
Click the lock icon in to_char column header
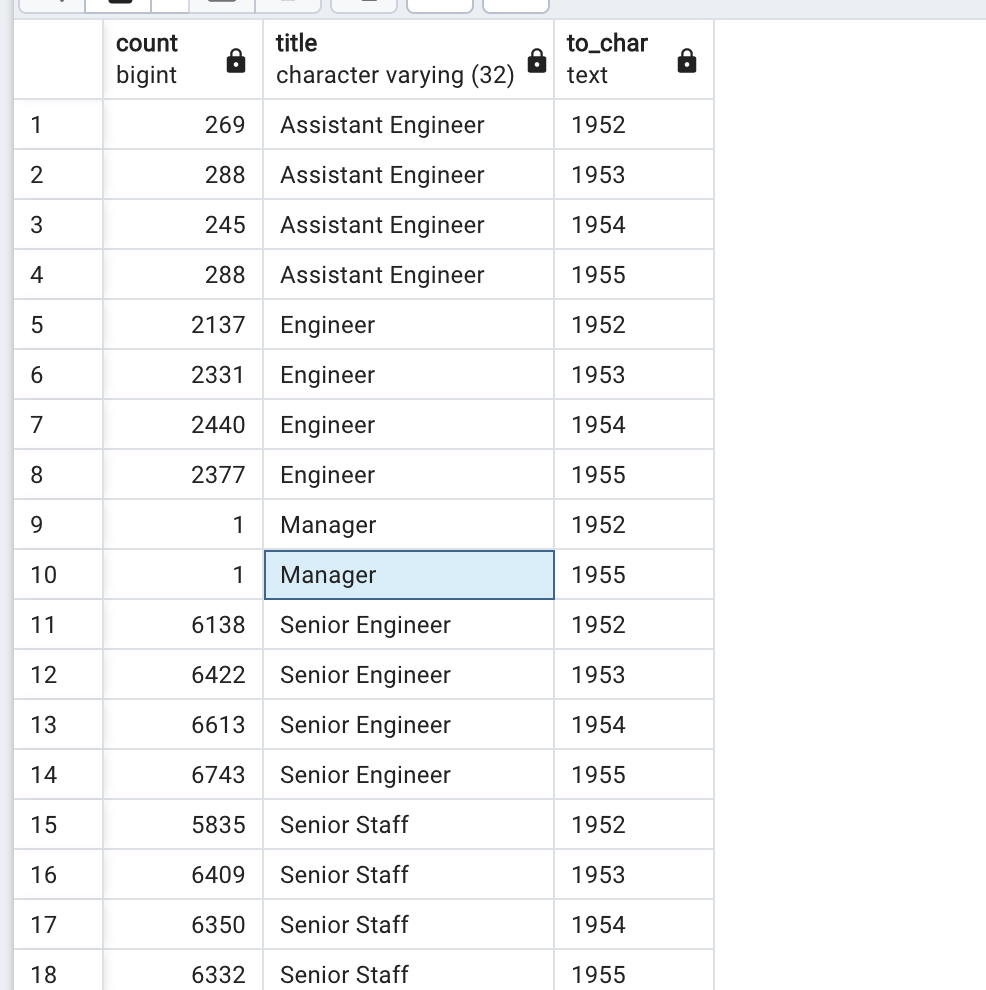686,61
